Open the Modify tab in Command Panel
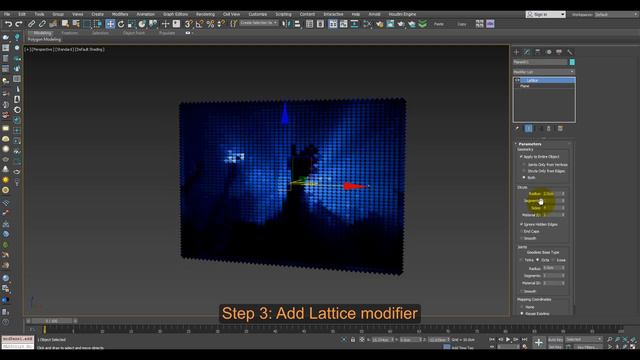 coord(527,52)
